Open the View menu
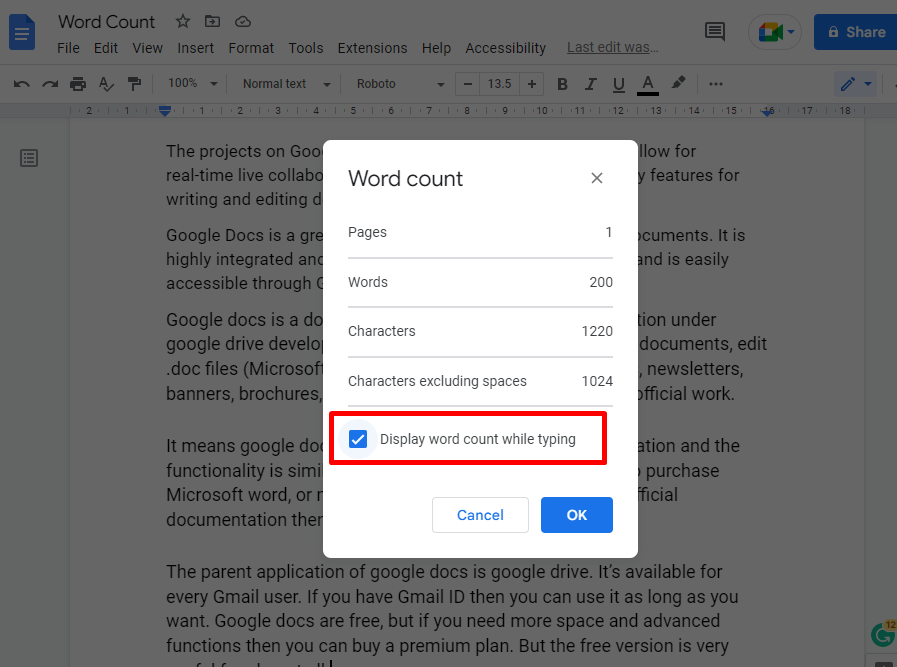Viewport: 897px width, 667px height. 148,48
